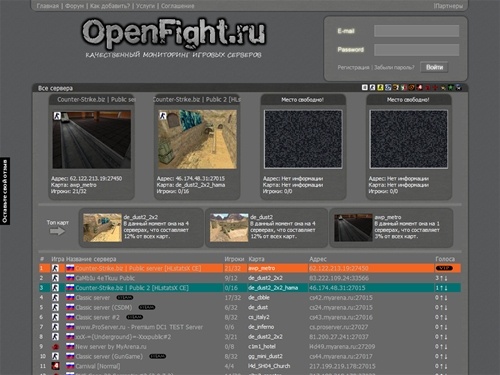The height and width of the screenshot is (375, 500).
Task: Open Counter-Strike.biz | Public server [HLstatsX CE] link
Action: [138, 268]
